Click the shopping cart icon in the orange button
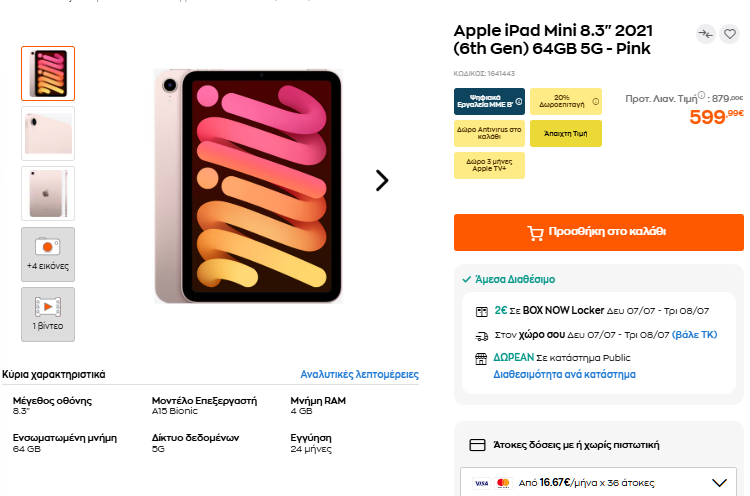This screenshot has height=496, width=750. coord(535,233)
